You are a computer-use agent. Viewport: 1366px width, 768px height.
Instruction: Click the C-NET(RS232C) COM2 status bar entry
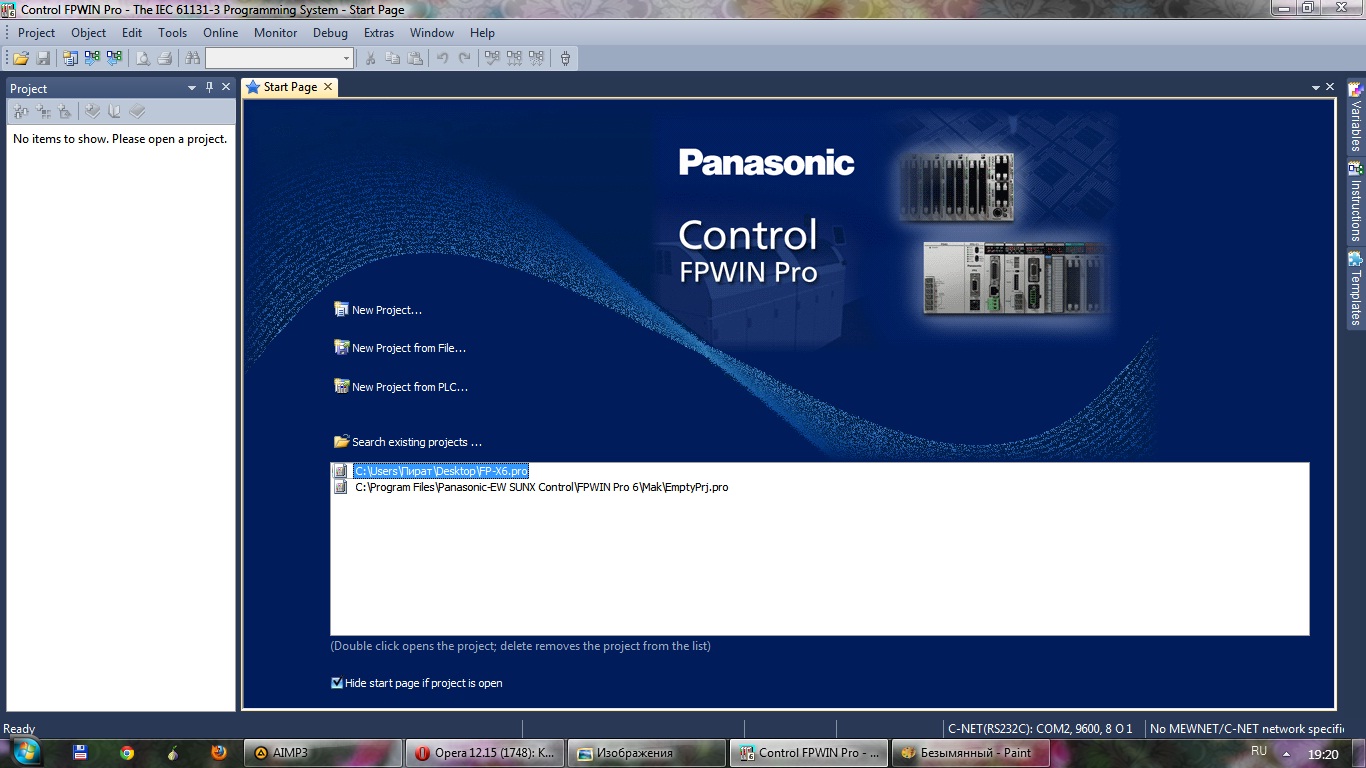(1040, 729)
